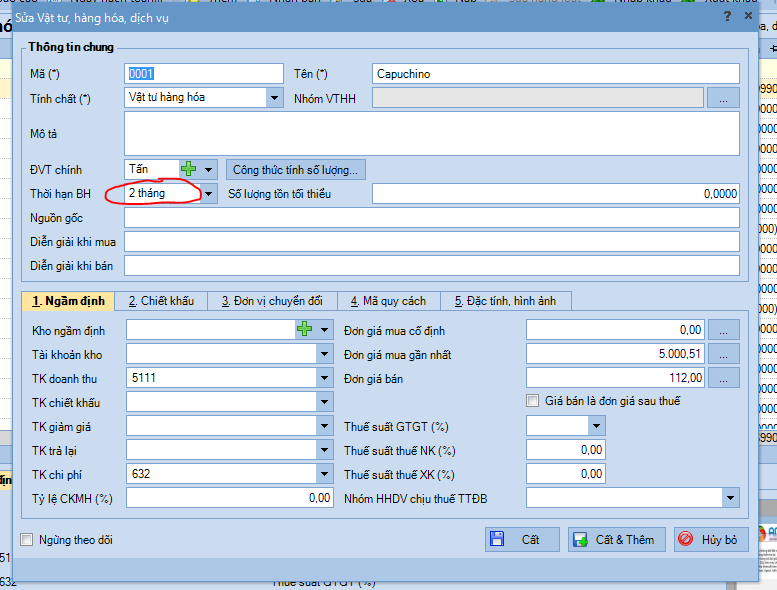Expand the Tính chất dropdown
The image size is (777, 590).
(274, 98)
